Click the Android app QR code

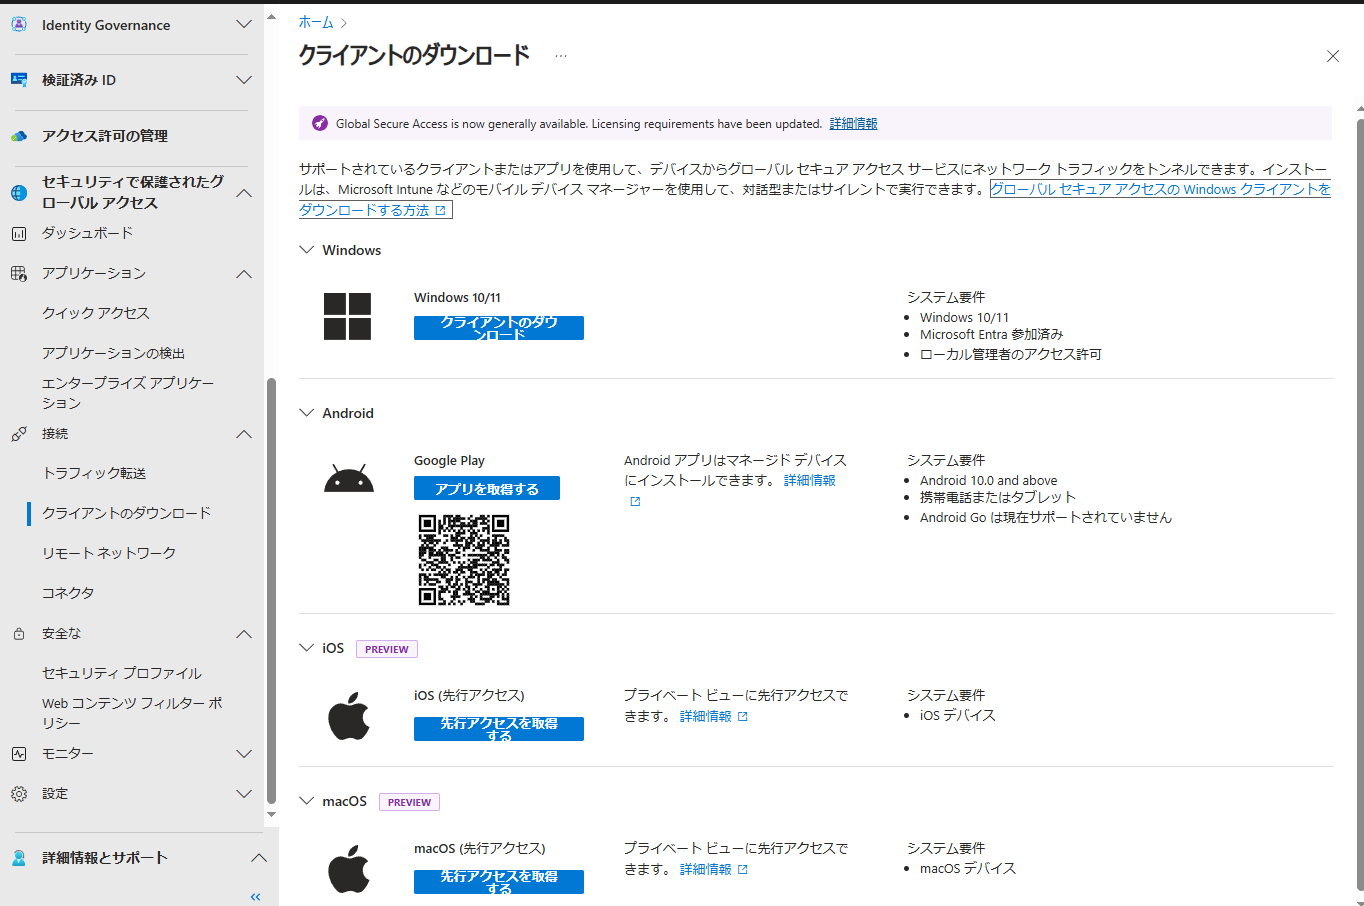464,560
